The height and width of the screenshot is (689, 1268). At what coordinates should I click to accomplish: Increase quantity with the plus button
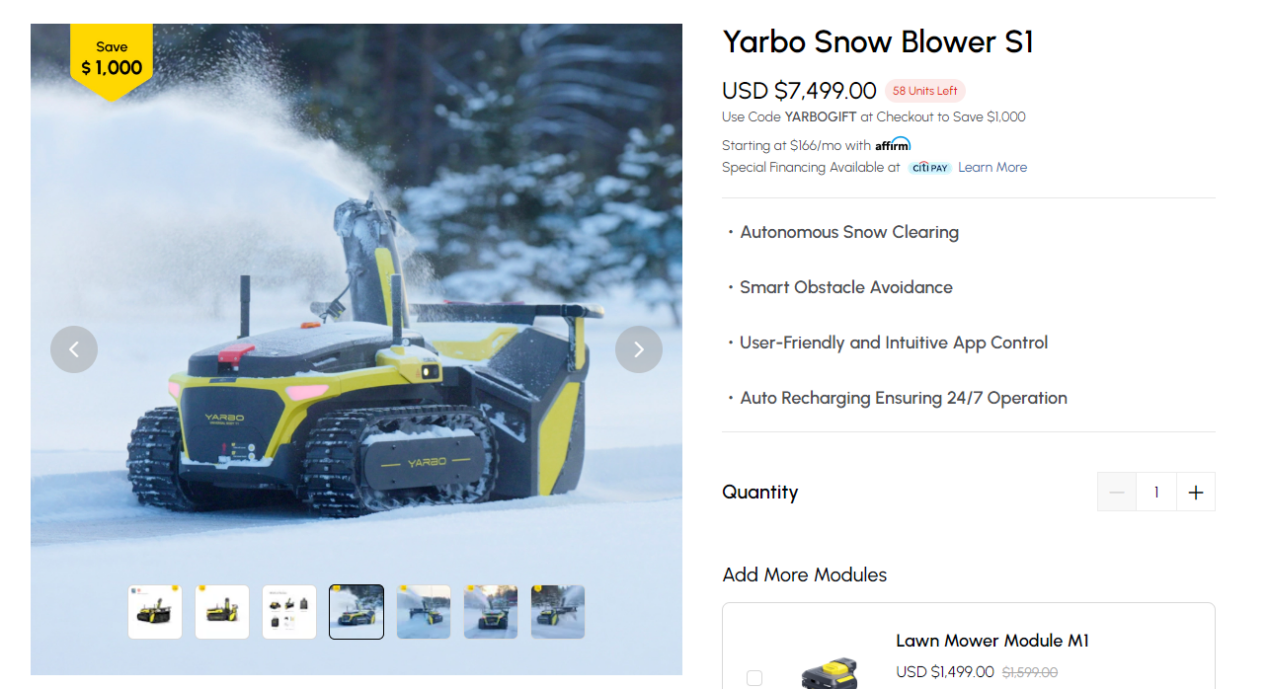click(x=1196, y=492)
